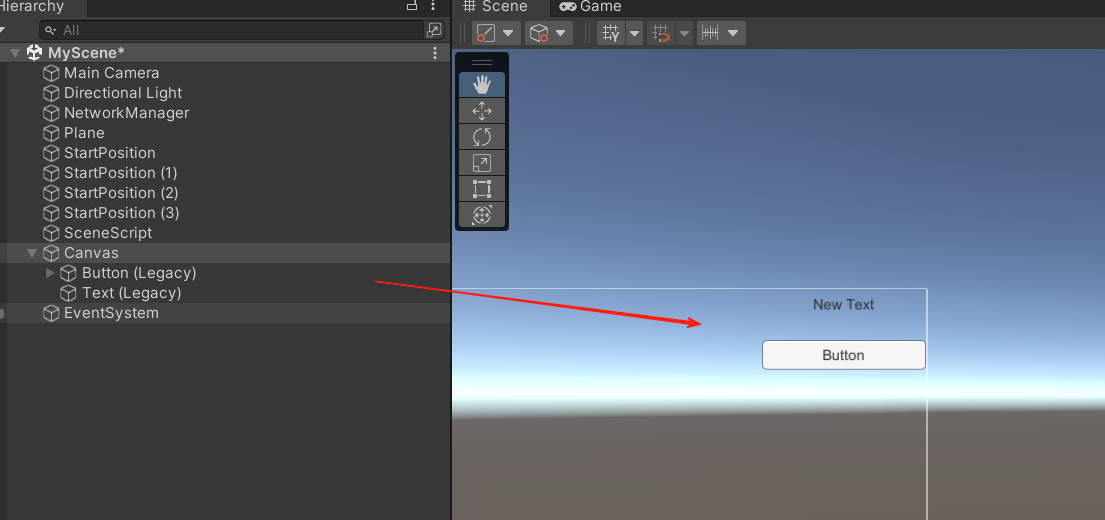The height and width of the screenshot is (520, 1105).
Task: Click the EventSystem cube icon
Action: (51, 313)
